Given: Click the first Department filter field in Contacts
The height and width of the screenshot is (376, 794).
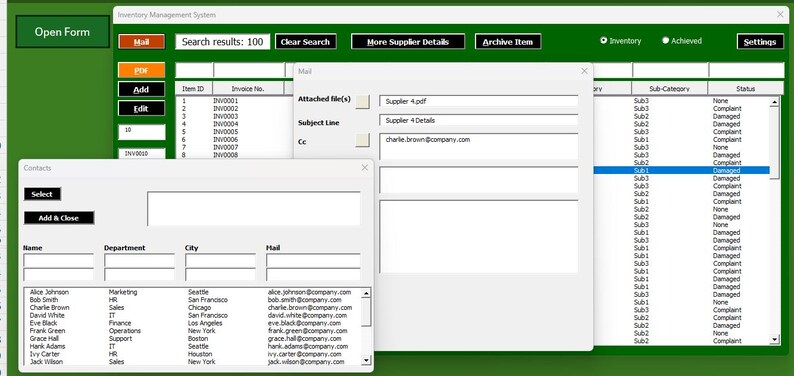Looking at the screenshot, I should [139, 261].
